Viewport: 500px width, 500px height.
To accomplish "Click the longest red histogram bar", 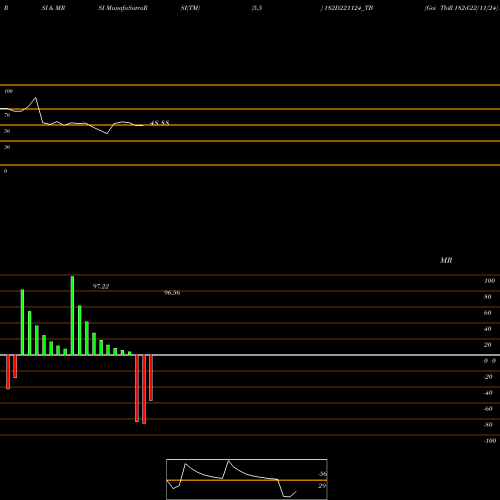I will pyautogui.click(x=144, y=389).
